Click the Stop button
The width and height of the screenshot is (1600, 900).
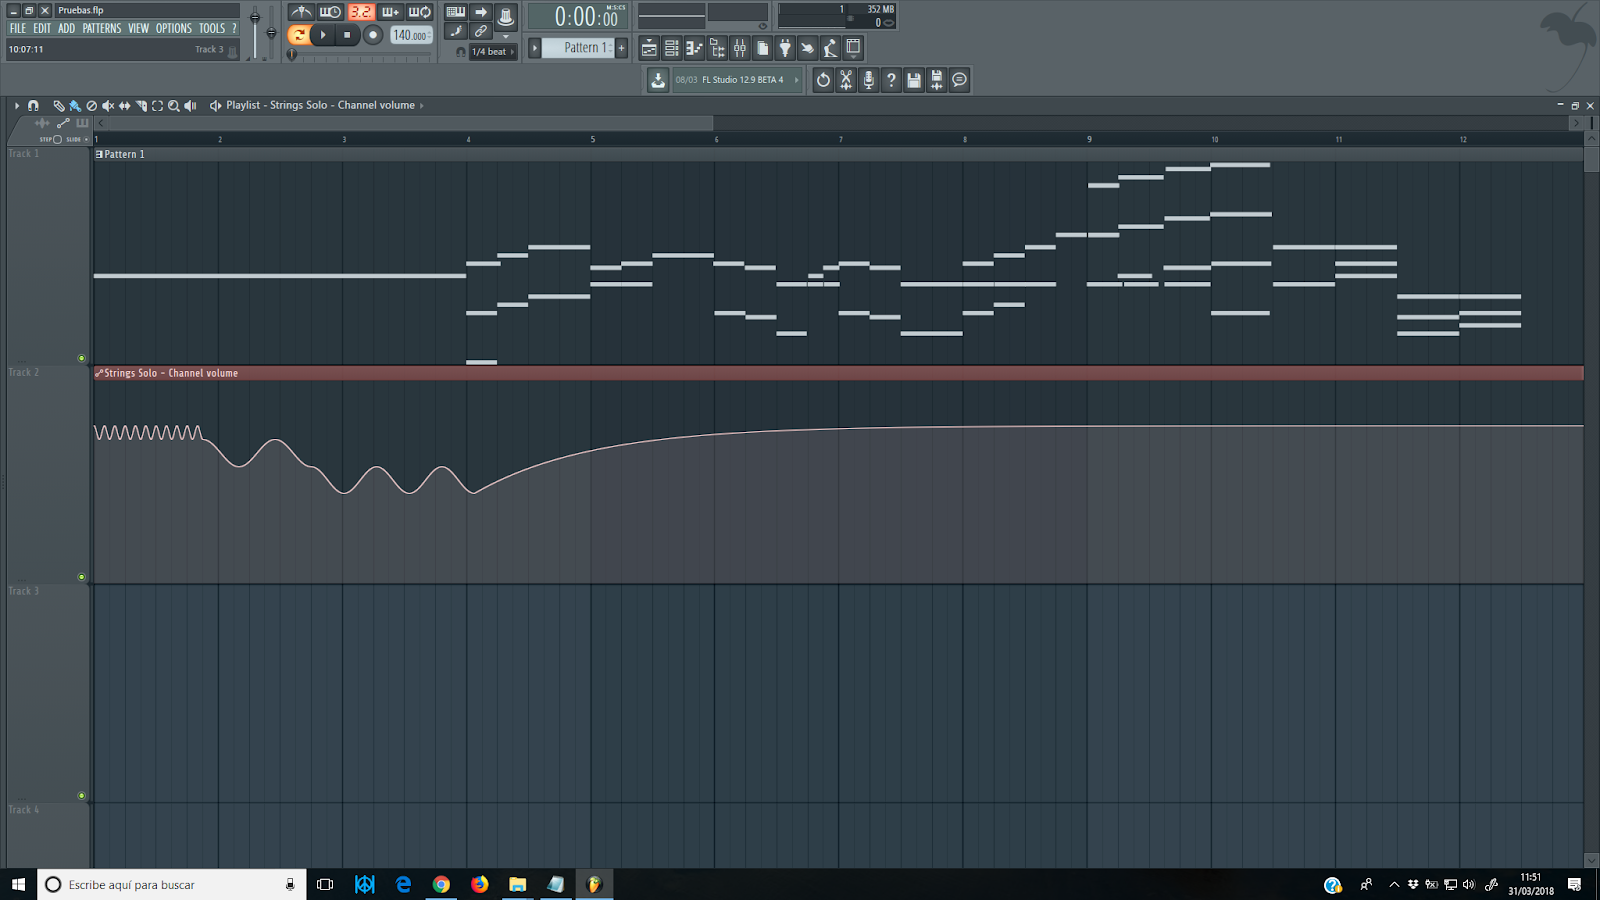point(347,35)
